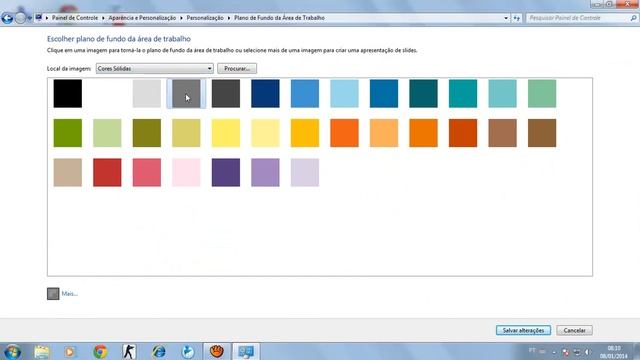Pick the bright grass green swatch
Image resolution: width=640 pixels, height=360 pixels.
(68, 133)
